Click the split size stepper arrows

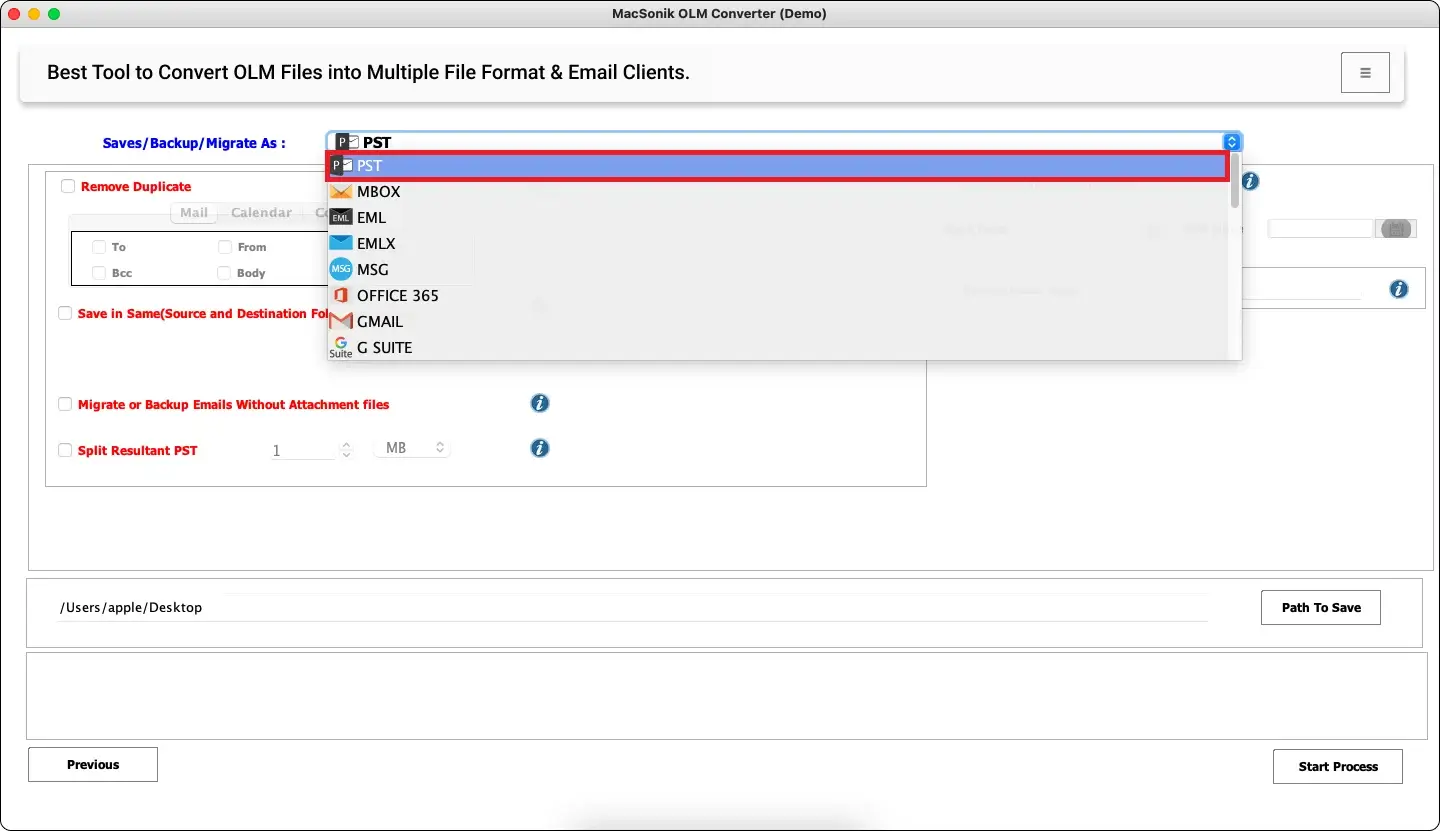[x=346, y=450]
